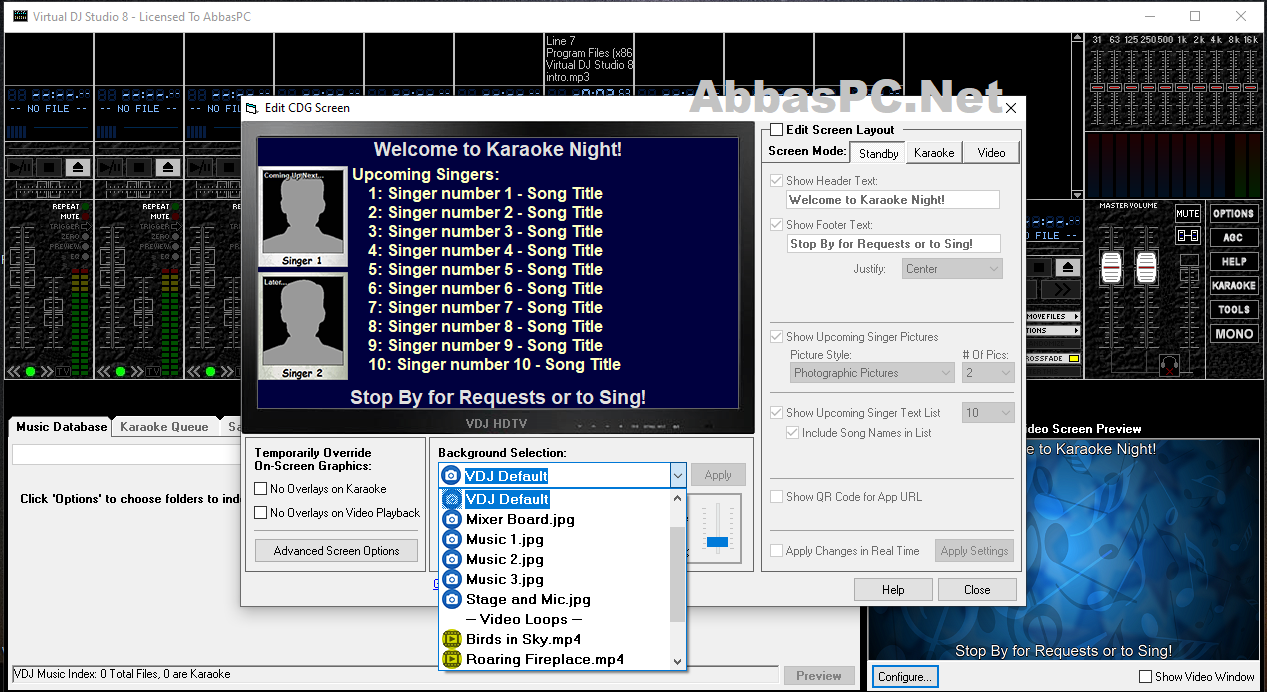Click the channel link icon under master MUTE

[1187, 236]
